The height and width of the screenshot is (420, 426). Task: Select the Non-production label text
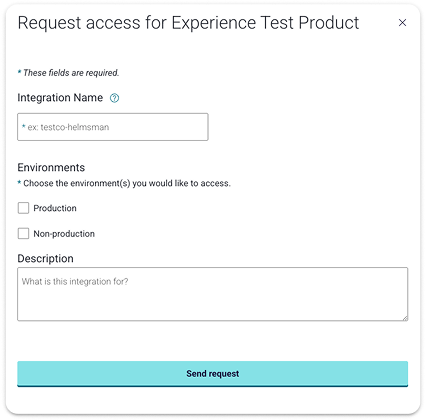64,234
